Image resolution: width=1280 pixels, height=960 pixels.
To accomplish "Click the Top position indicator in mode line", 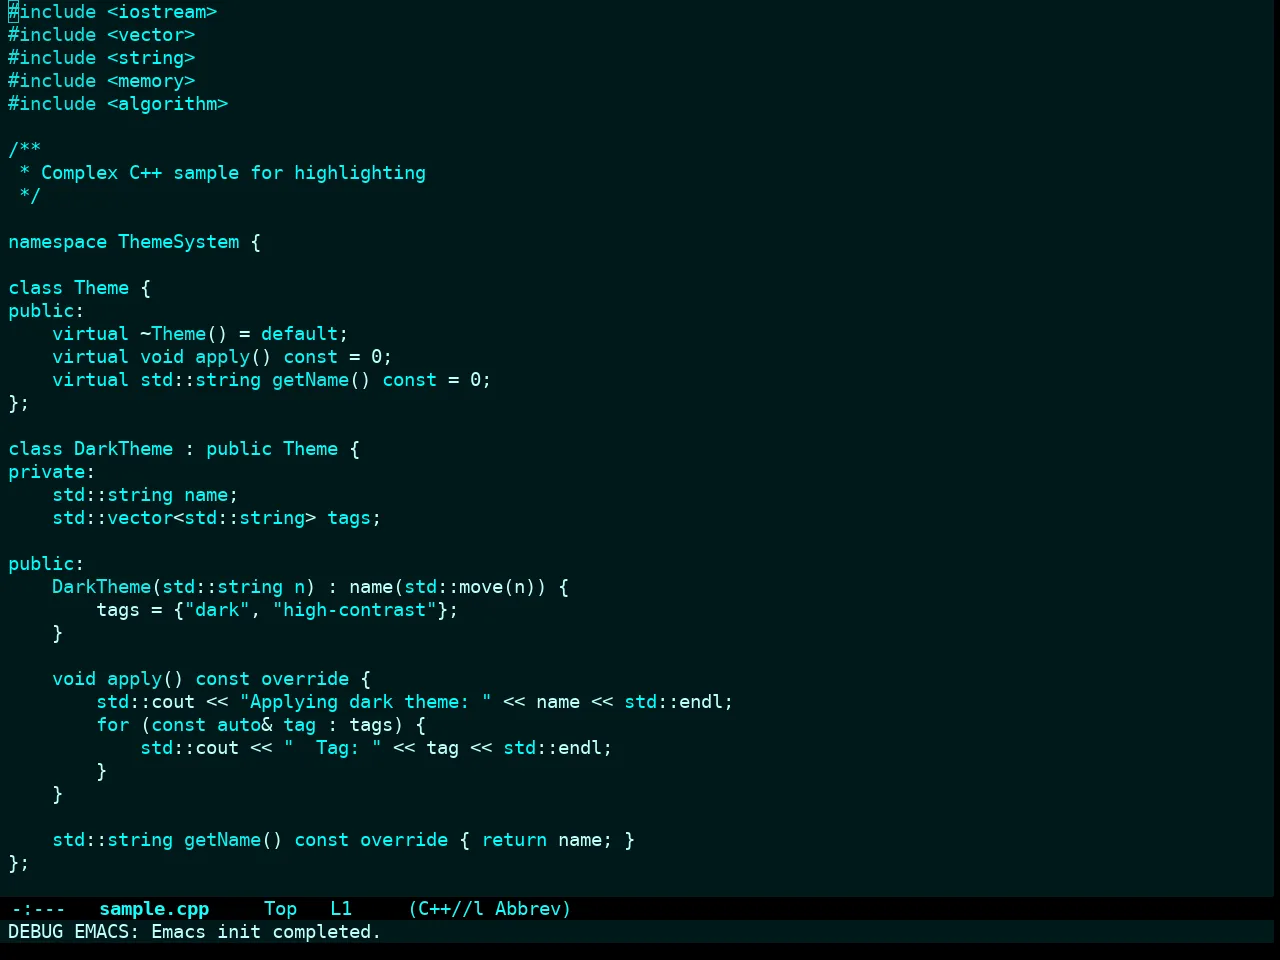I will pos(281,909).
